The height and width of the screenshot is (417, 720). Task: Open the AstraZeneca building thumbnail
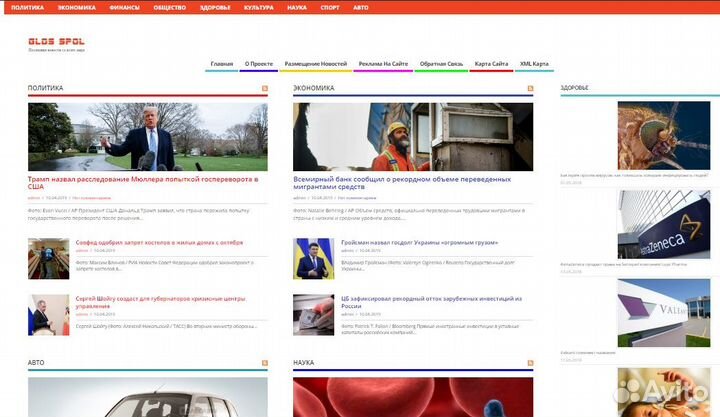[663, 225]
